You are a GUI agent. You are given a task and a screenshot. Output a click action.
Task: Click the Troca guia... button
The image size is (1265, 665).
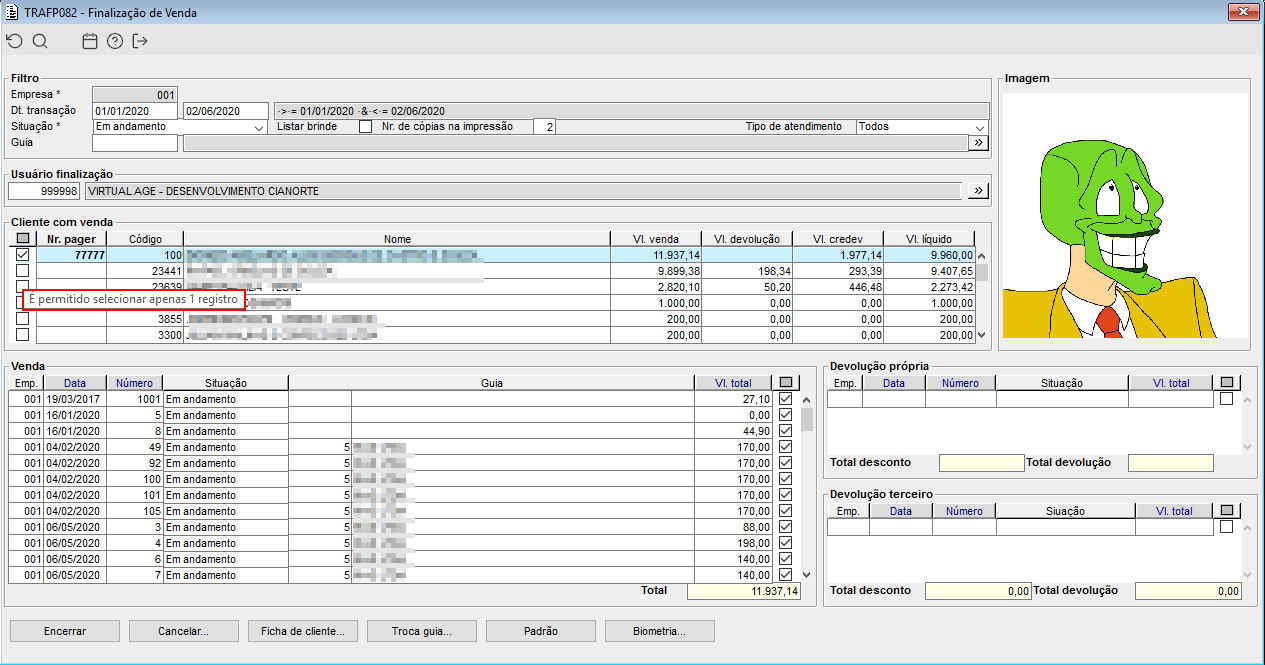pyautogui.click(x=422, y=631)
